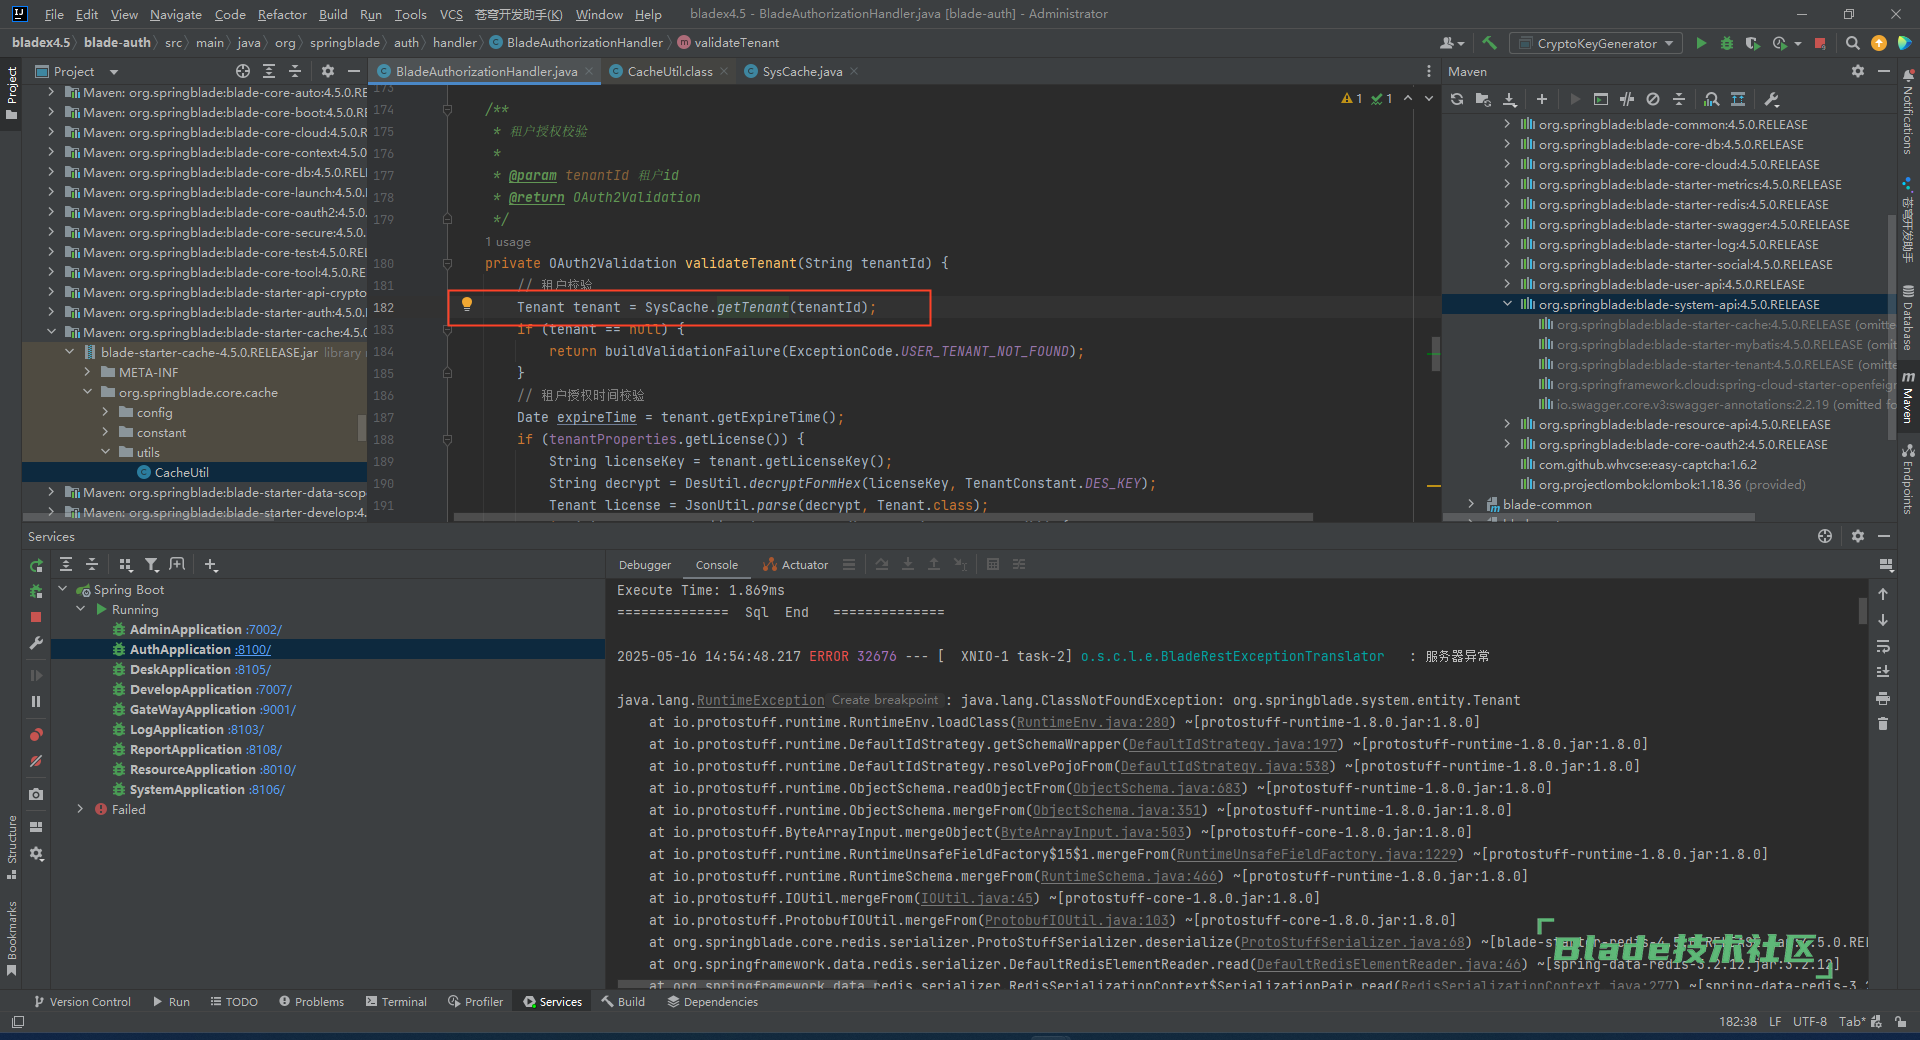The width and height of the screenshot is (1920, 1040).
Task: Toggle Maven offline mode
Action: pos(1627,99)
